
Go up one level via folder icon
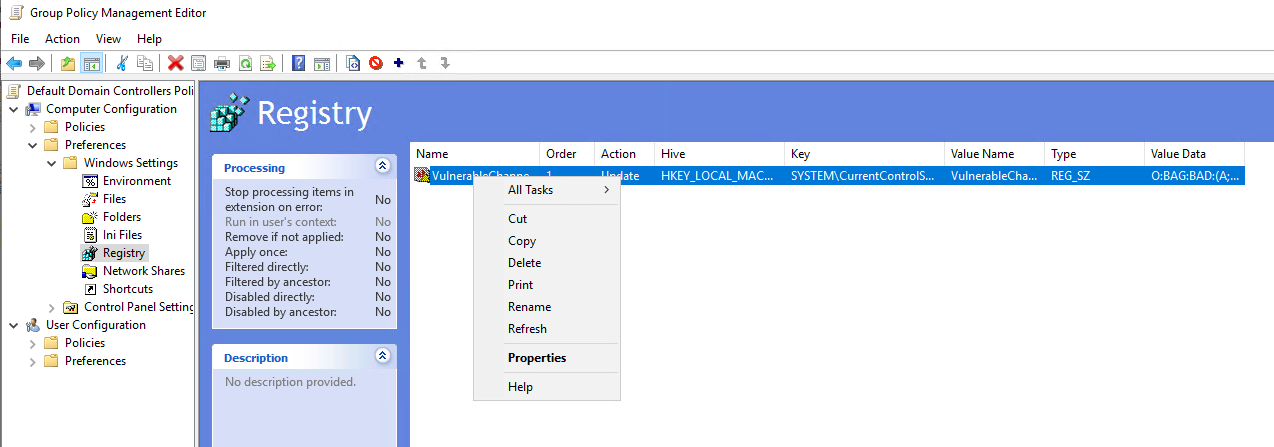point(68,63)
